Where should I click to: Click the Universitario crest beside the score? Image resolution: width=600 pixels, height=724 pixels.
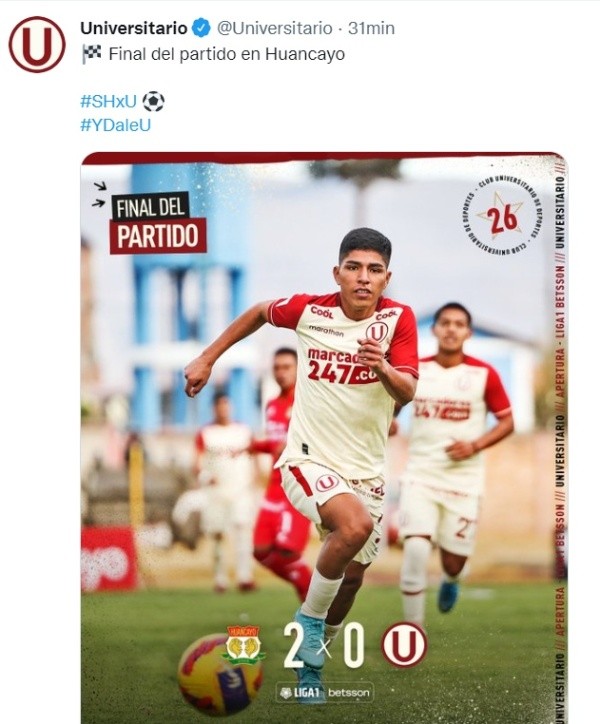coord(404,644)
